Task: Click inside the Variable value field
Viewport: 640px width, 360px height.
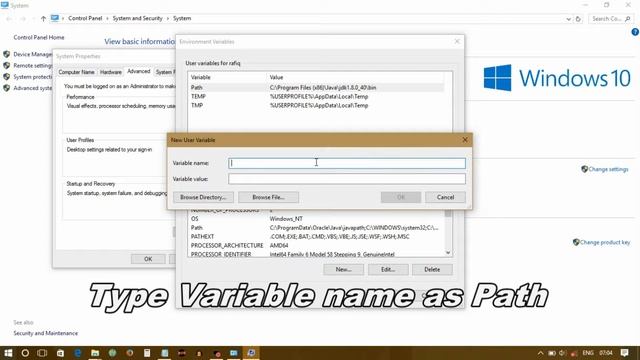Action: pyautogui.click(x=347, y=179)
